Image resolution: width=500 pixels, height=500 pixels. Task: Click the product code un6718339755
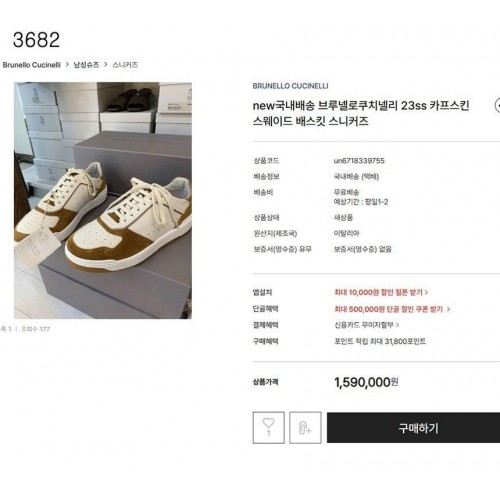(x=359, y=161)
